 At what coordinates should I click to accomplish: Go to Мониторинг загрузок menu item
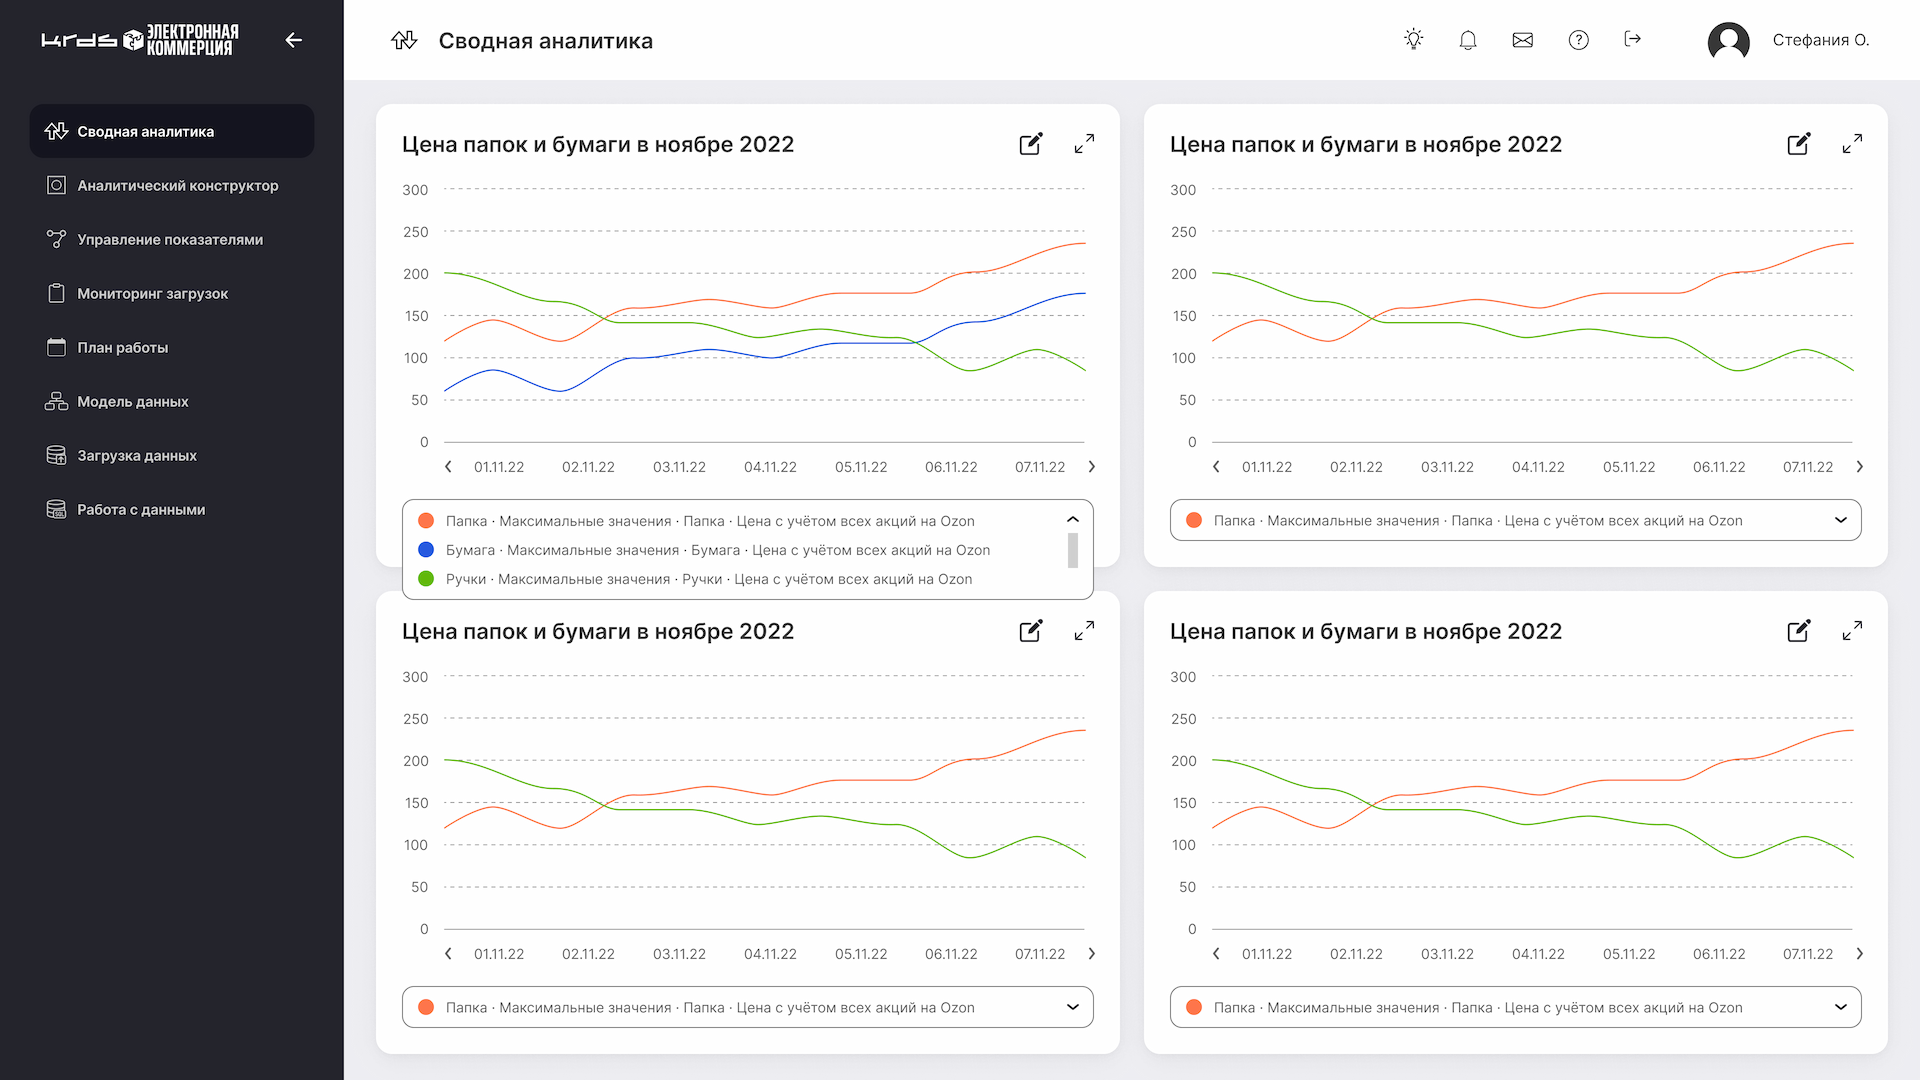click(x=152, y=294)
